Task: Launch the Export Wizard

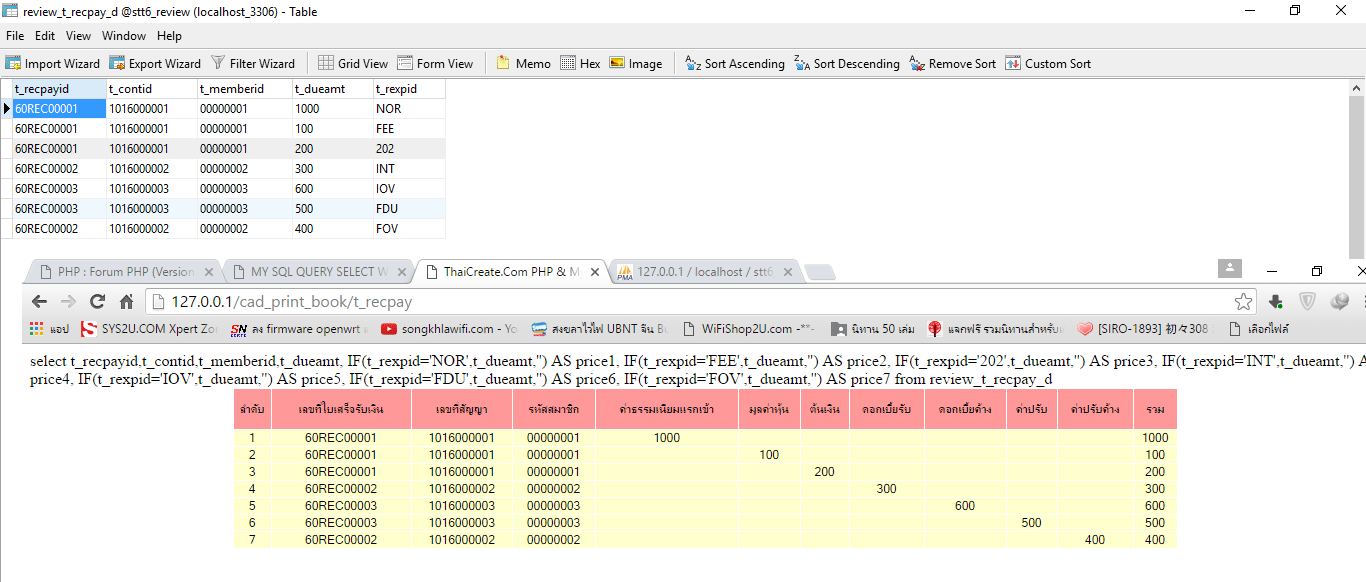Action: 155,63
